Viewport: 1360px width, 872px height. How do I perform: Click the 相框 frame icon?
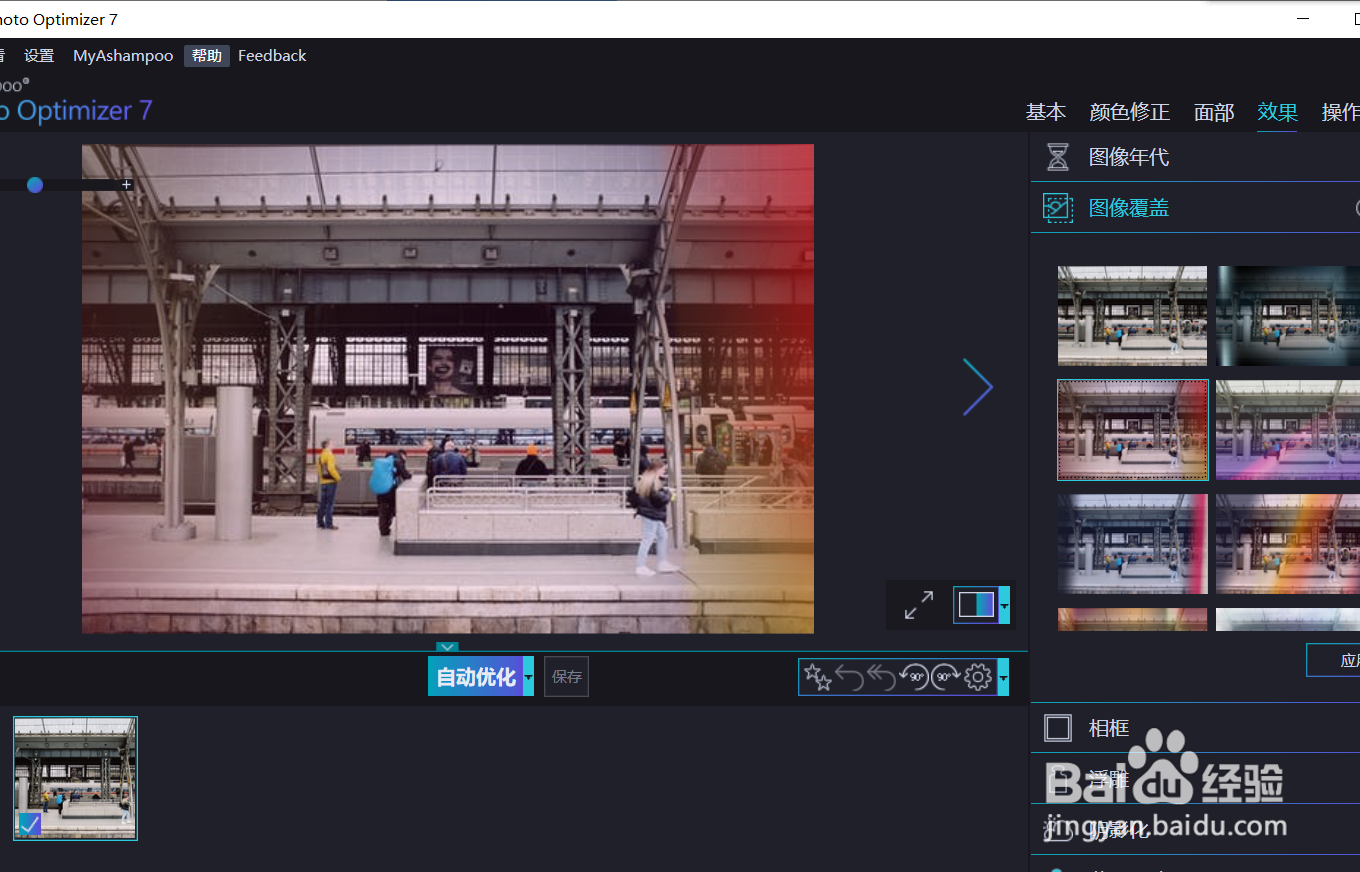pos(1057,728)
